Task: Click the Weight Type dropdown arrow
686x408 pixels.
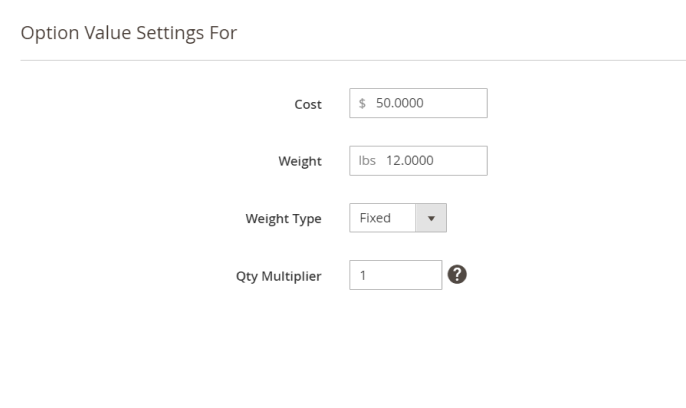Action: [x=432, y=218]
